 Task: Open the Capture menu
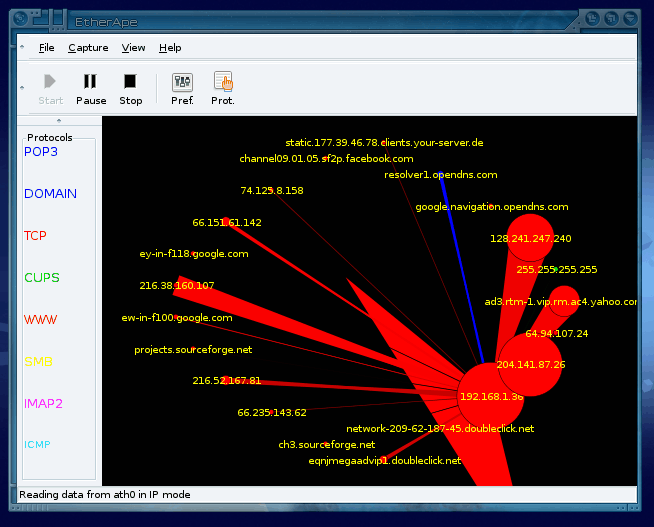88,48
